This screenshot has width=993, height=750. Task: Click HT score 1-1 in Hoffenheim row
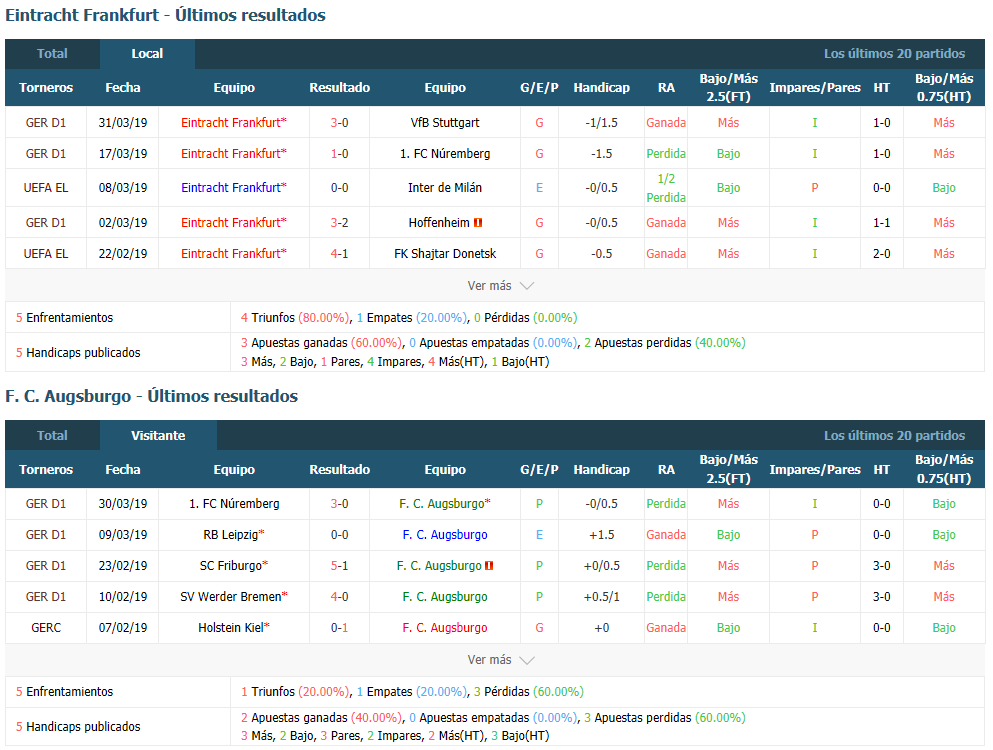pyautogui.click(x=882, y=223)
